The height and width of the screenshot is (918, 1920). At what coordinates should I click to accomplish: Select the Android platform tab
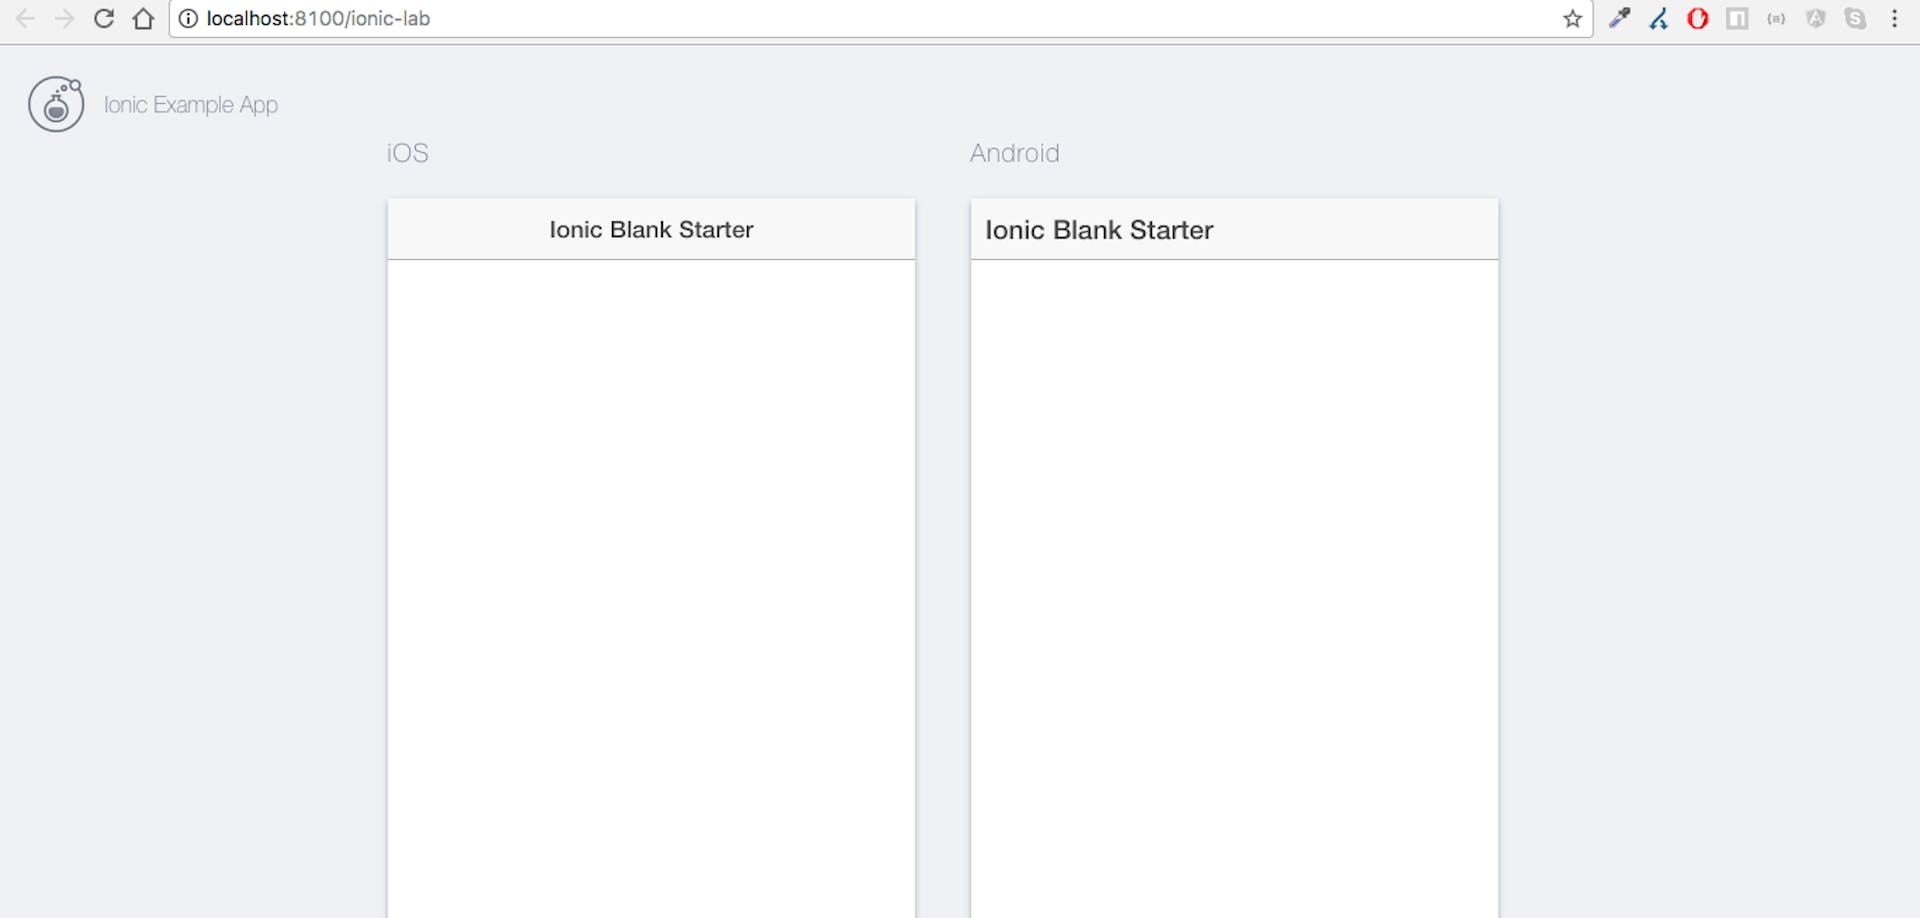(x=1014, y=152)
